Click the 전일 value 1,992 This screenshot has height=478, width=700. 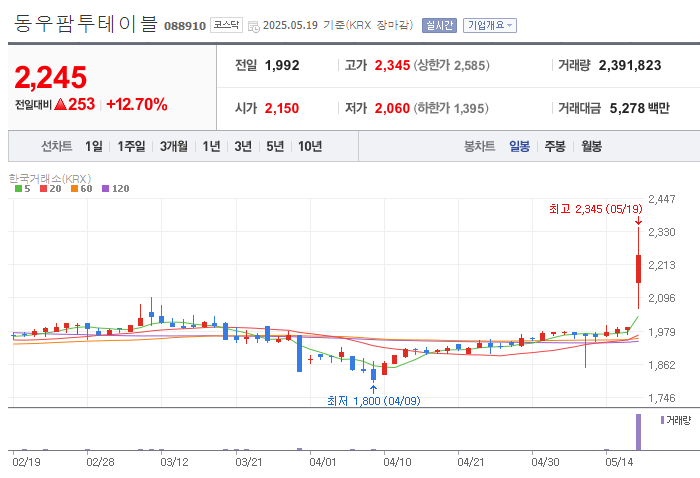282,66
